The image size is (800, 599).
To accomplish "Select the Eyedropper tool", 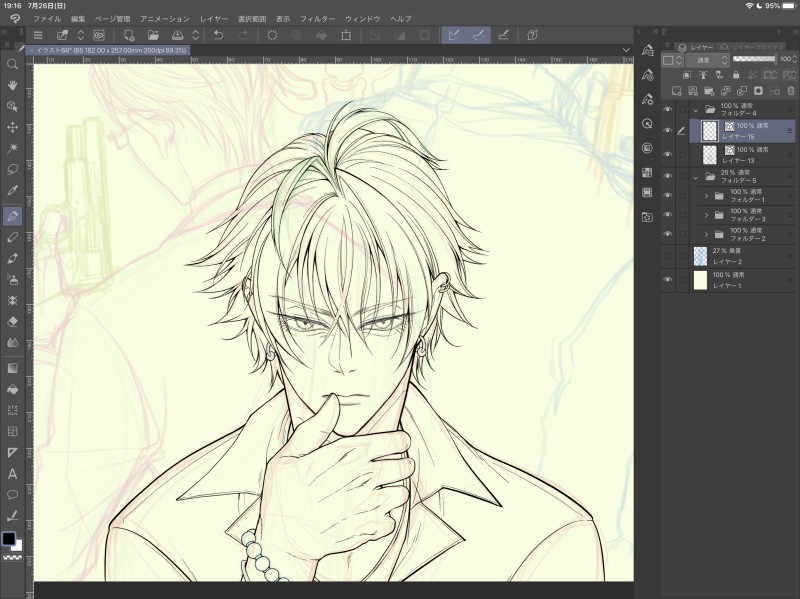I will 13,191.
